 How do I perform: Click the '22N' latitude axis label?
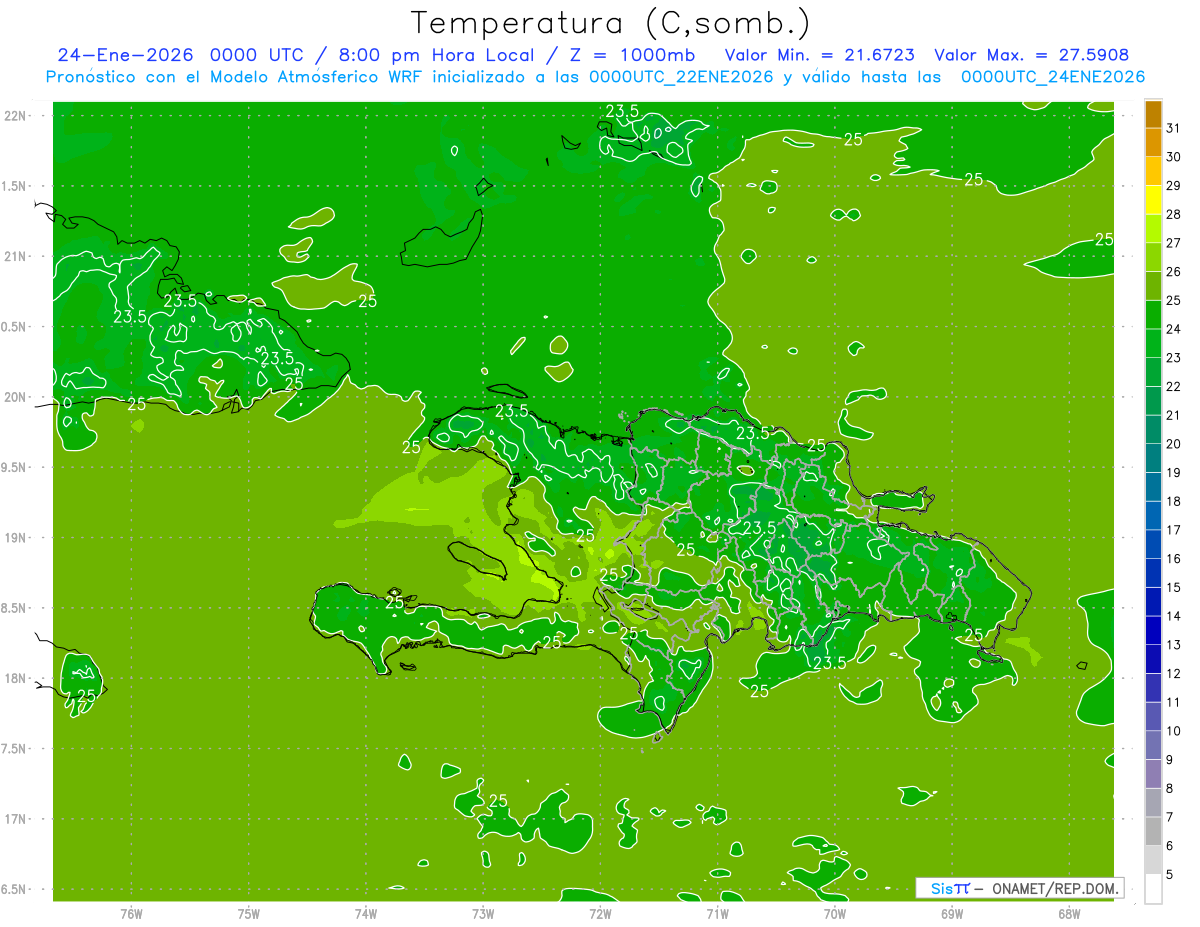point(17,116)
